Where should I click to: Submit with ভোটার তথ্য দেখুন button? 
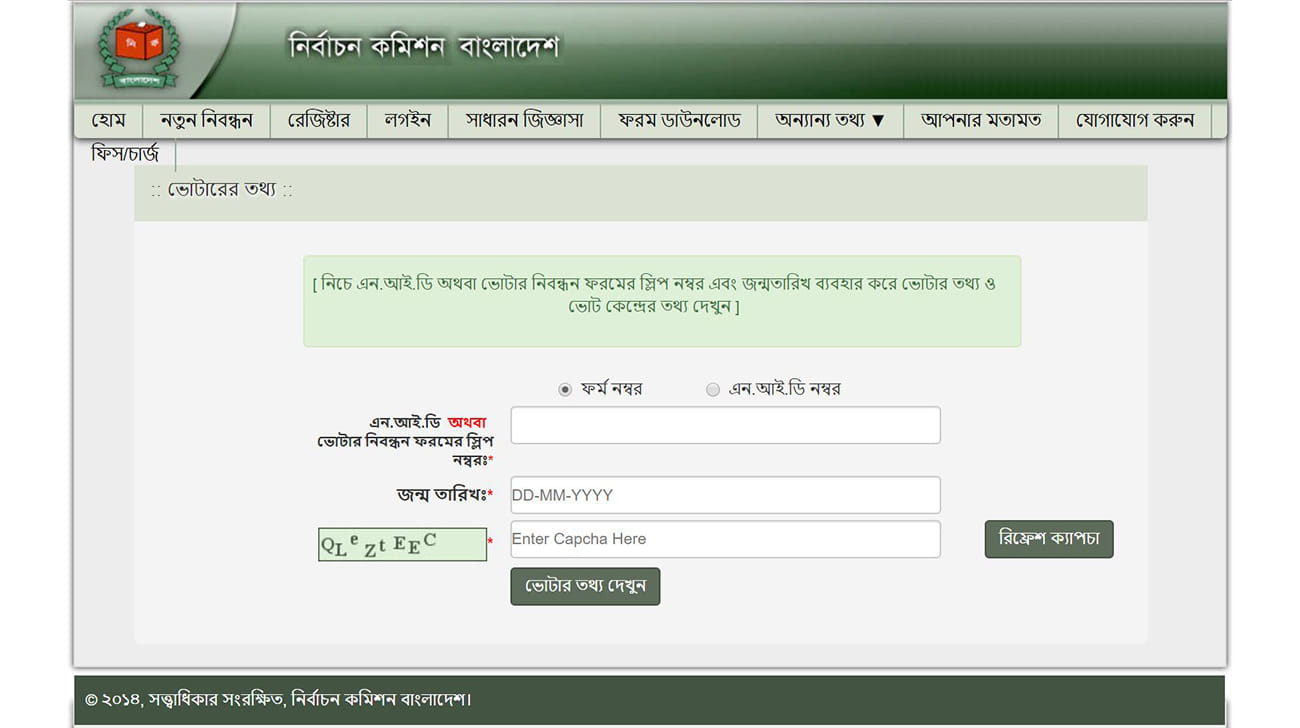pos(585,586)
